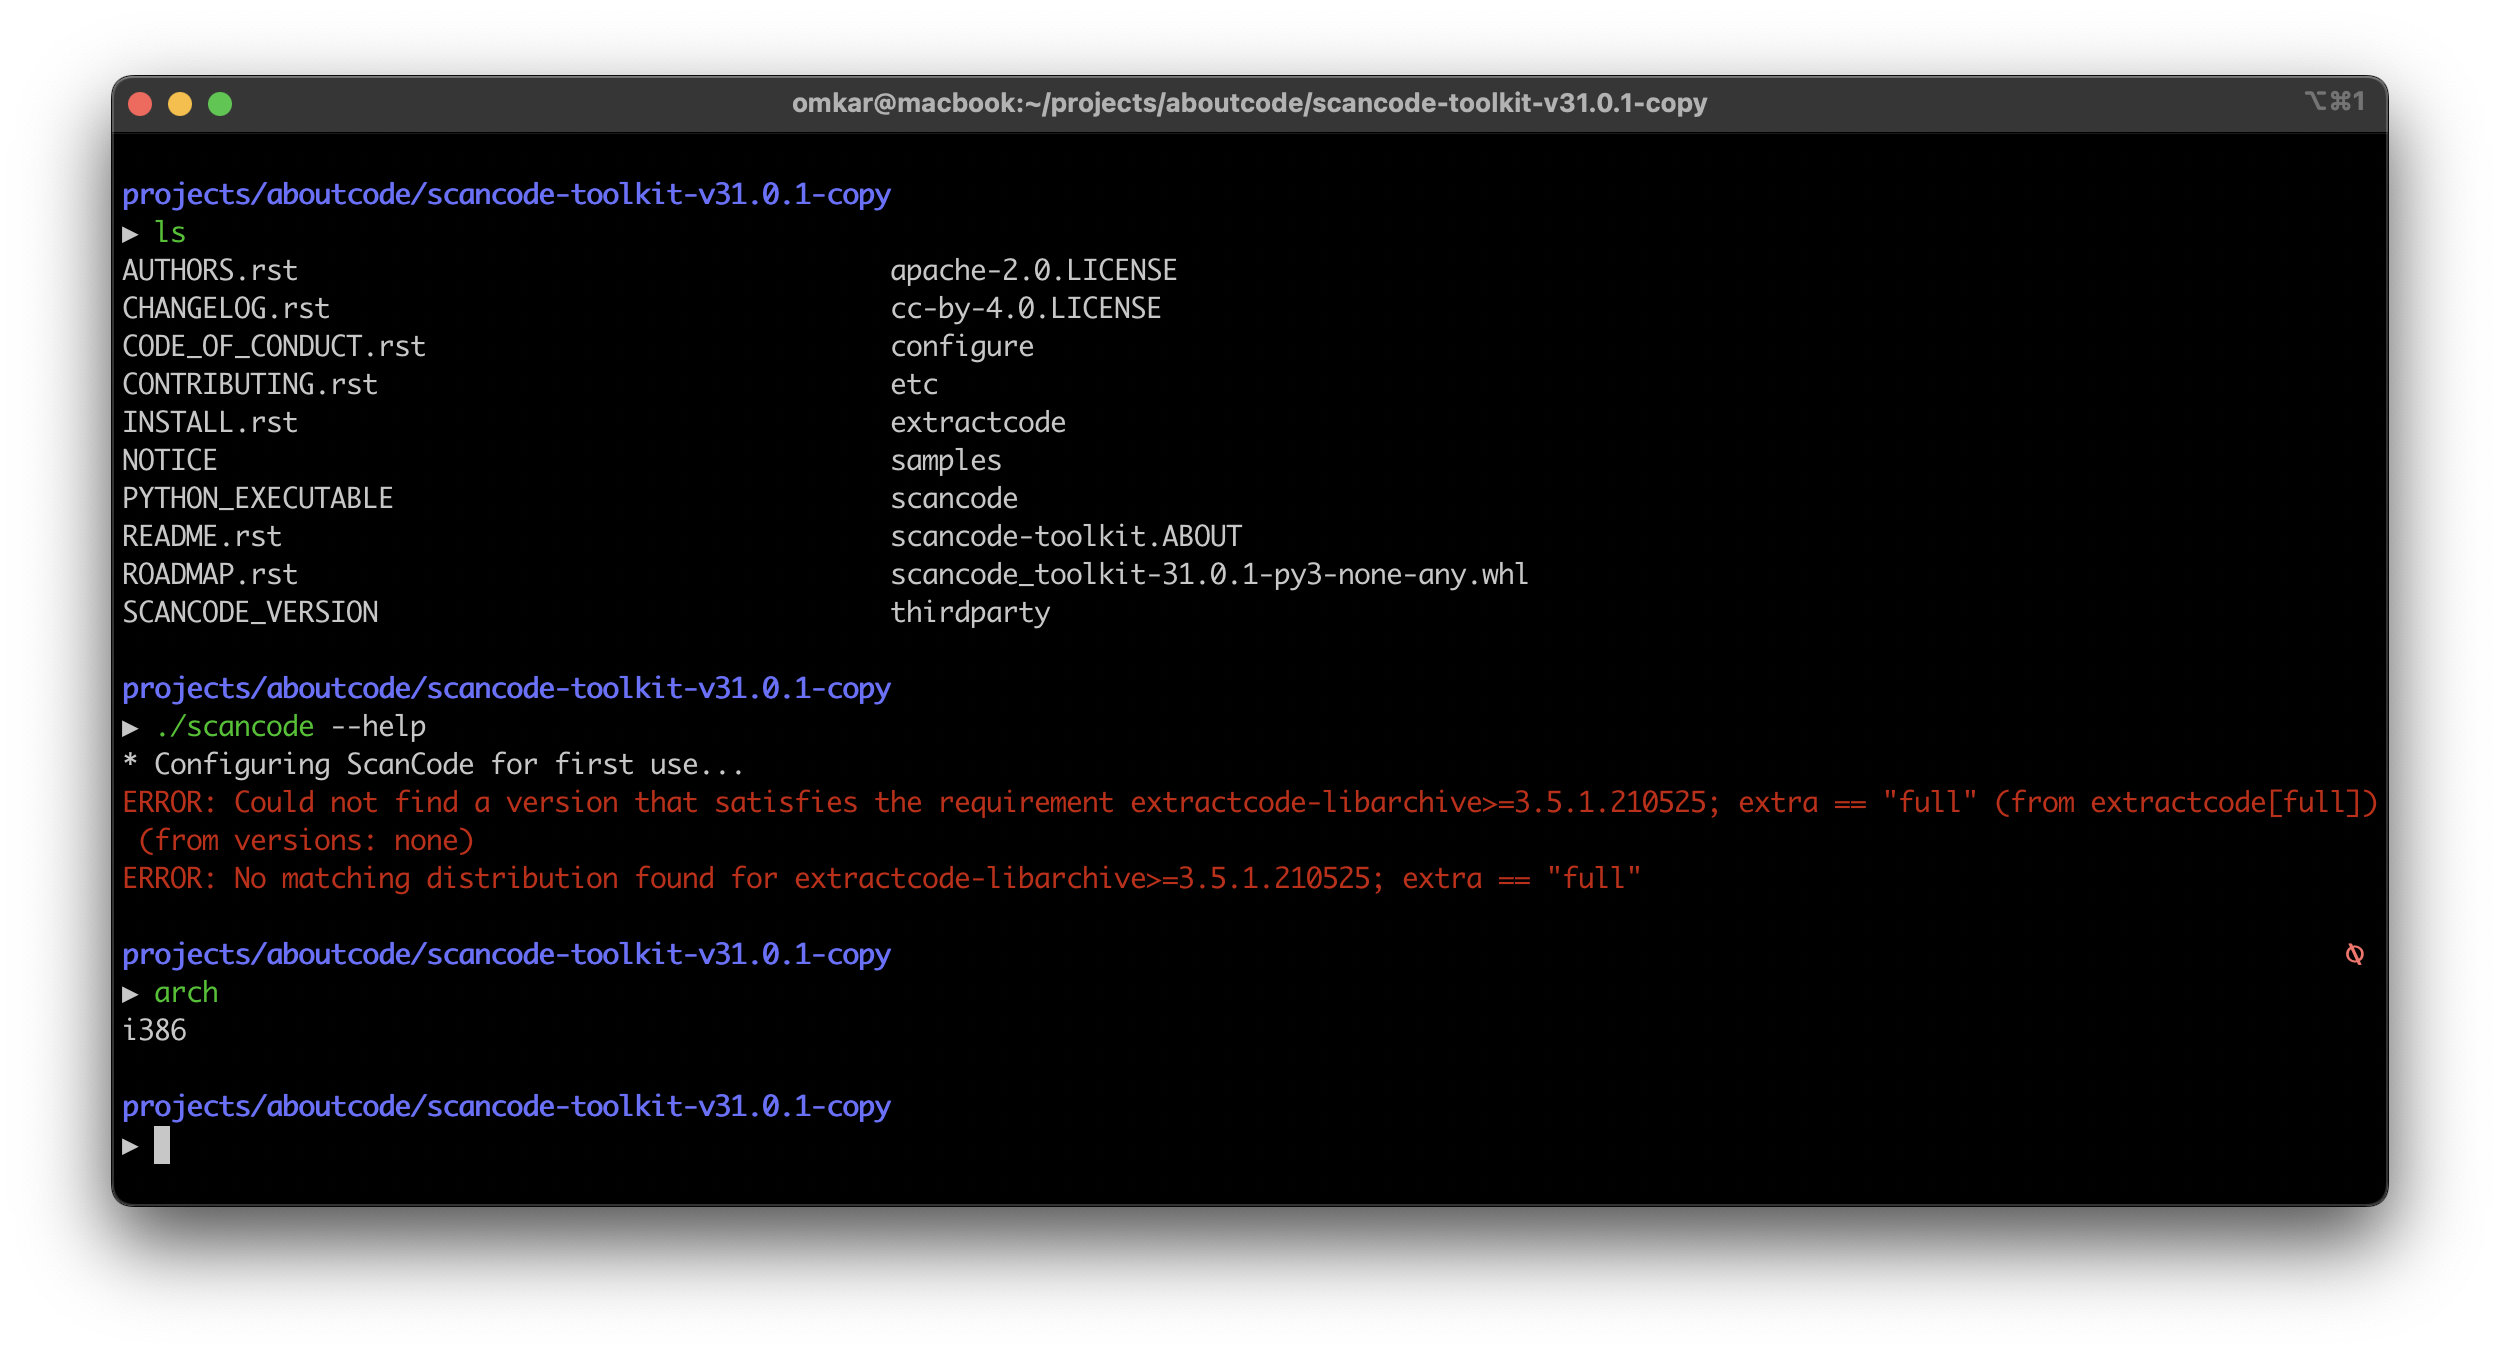Click CODE_OF_CONDUCT.rst in the listing
The width and height of the screenshot is (2500, 1354).
pyautogui.click(x=274, y=347)
